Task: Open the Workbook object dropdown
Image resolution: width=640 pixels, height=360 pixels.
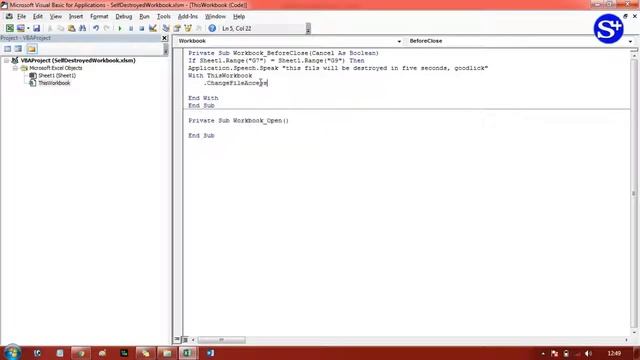Action: [399, 41]
